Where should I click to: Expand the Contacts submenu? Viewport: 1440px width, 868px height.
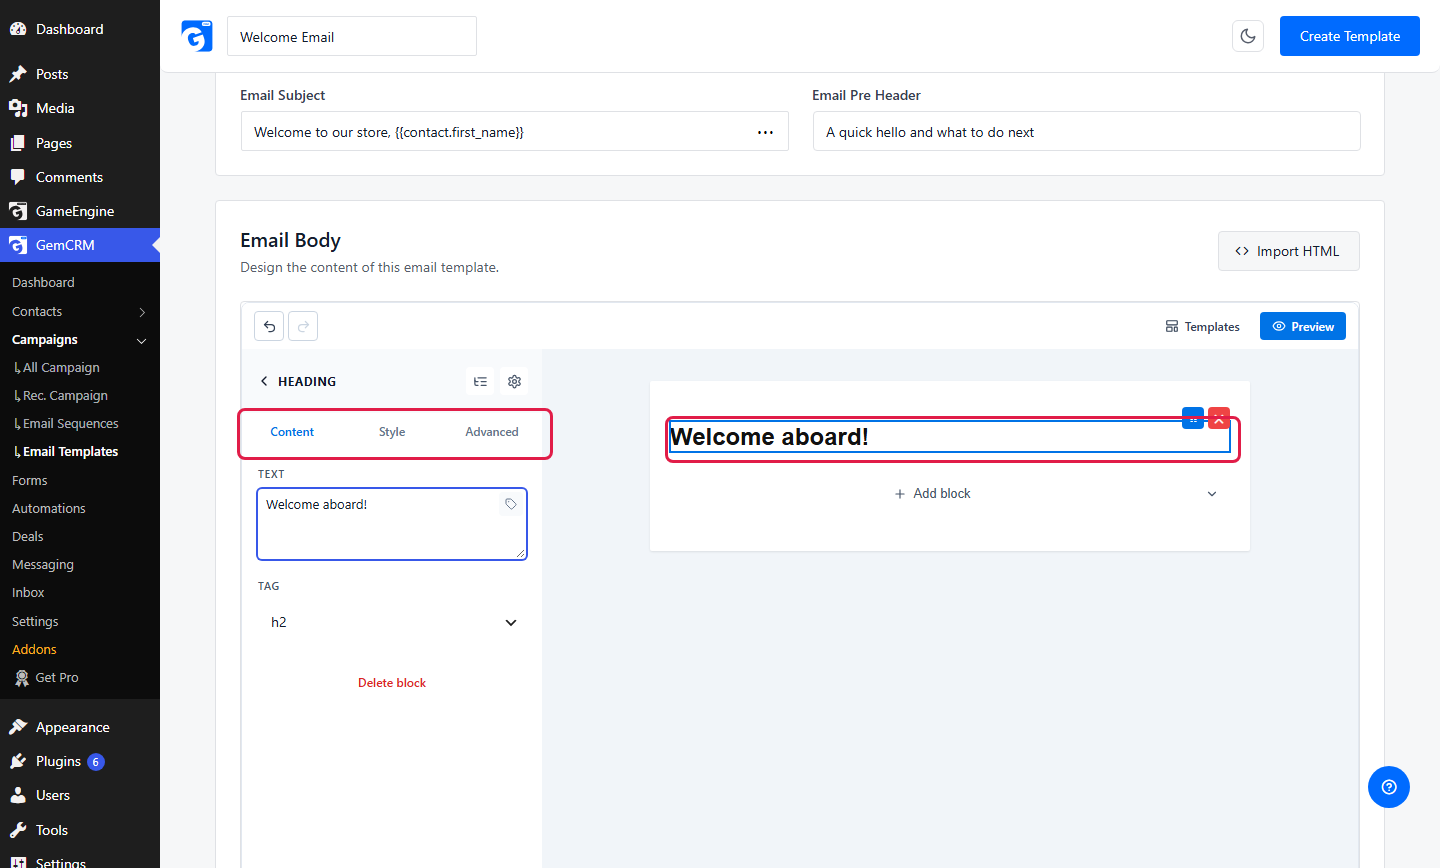pos(142,312)
